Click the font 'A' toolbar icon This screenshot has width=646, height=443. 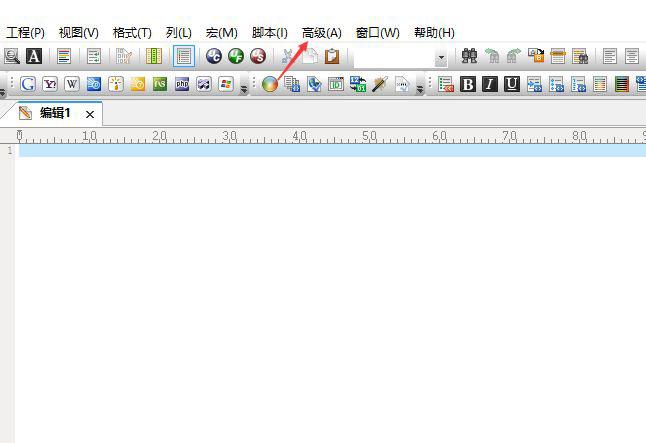tap(34, 57)
